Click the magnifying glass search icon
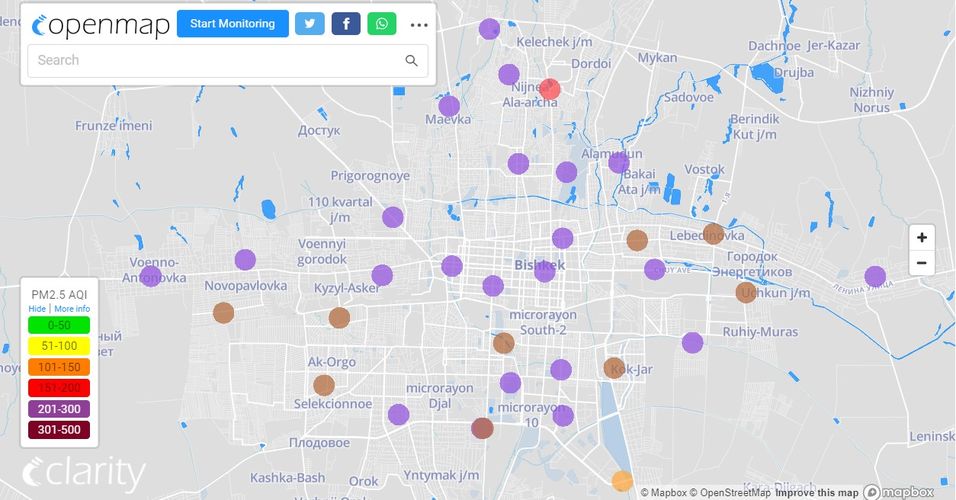This screenshot has height=500, width=956. pos(411,61)
